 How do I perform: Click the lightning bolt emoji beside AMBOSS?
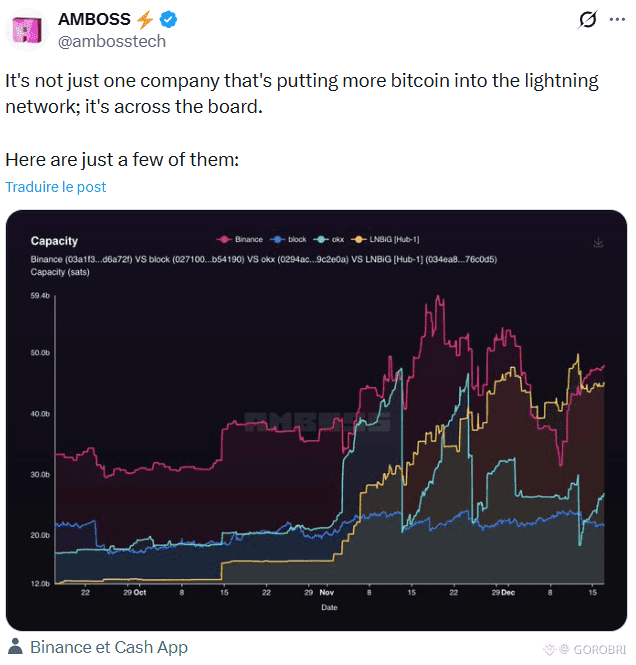point(145,20)
